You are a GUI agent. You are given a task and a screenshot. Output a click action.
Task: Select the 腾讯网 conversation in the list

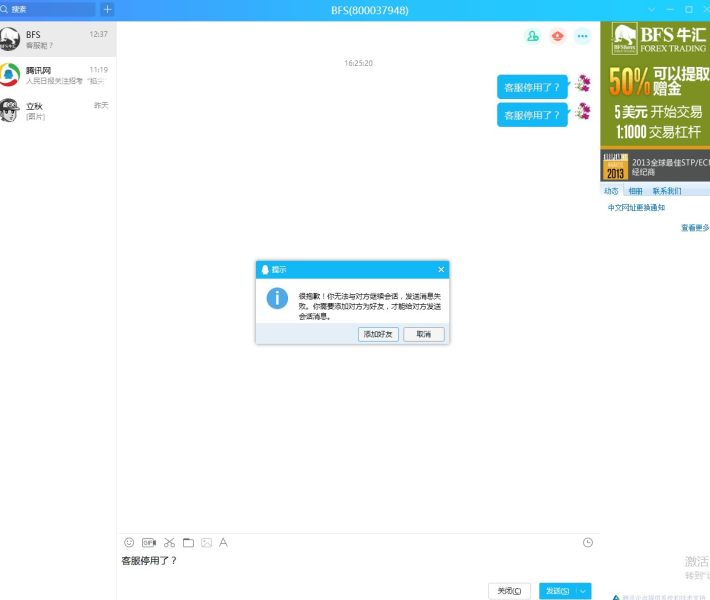point(58,75)
